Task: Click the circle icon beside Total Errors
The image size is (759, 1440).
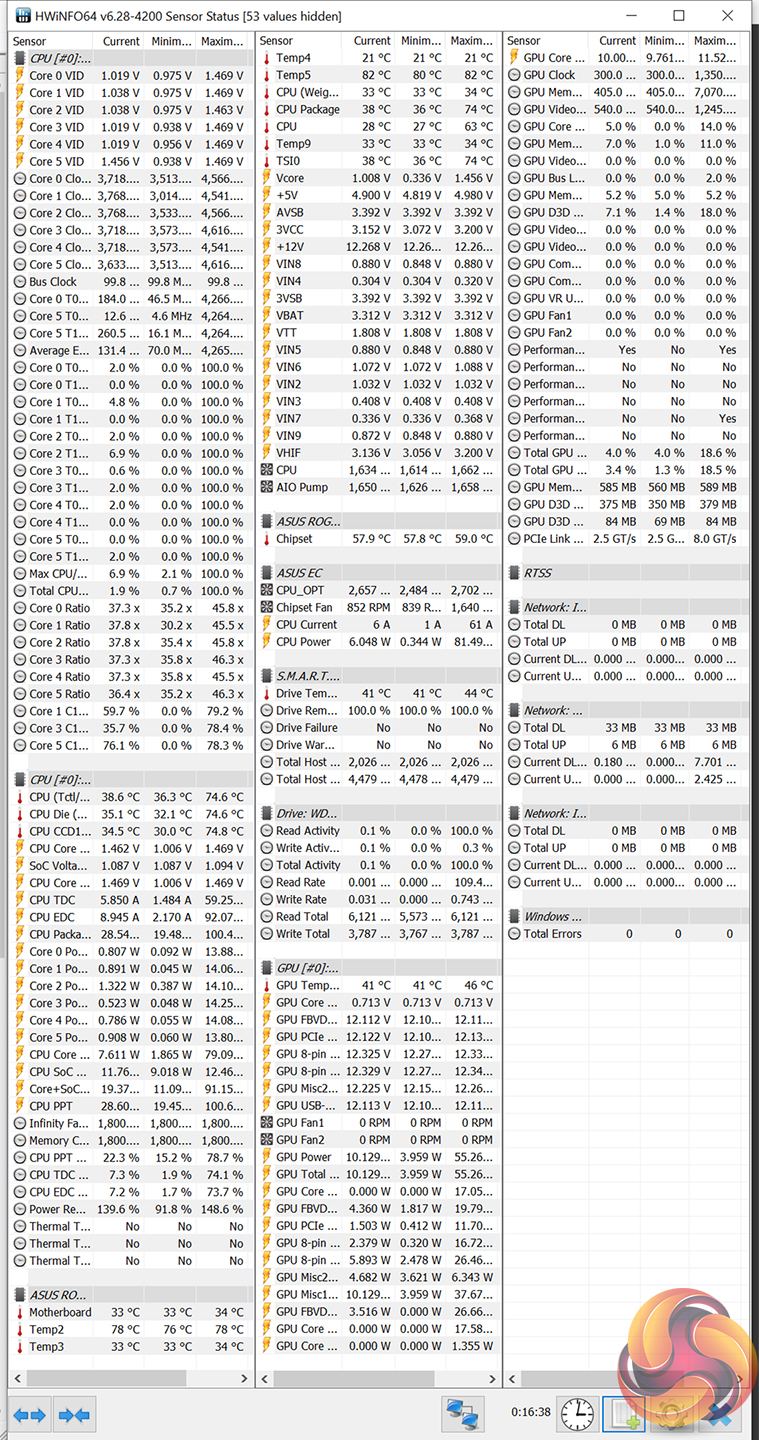Action: point(514,933)
